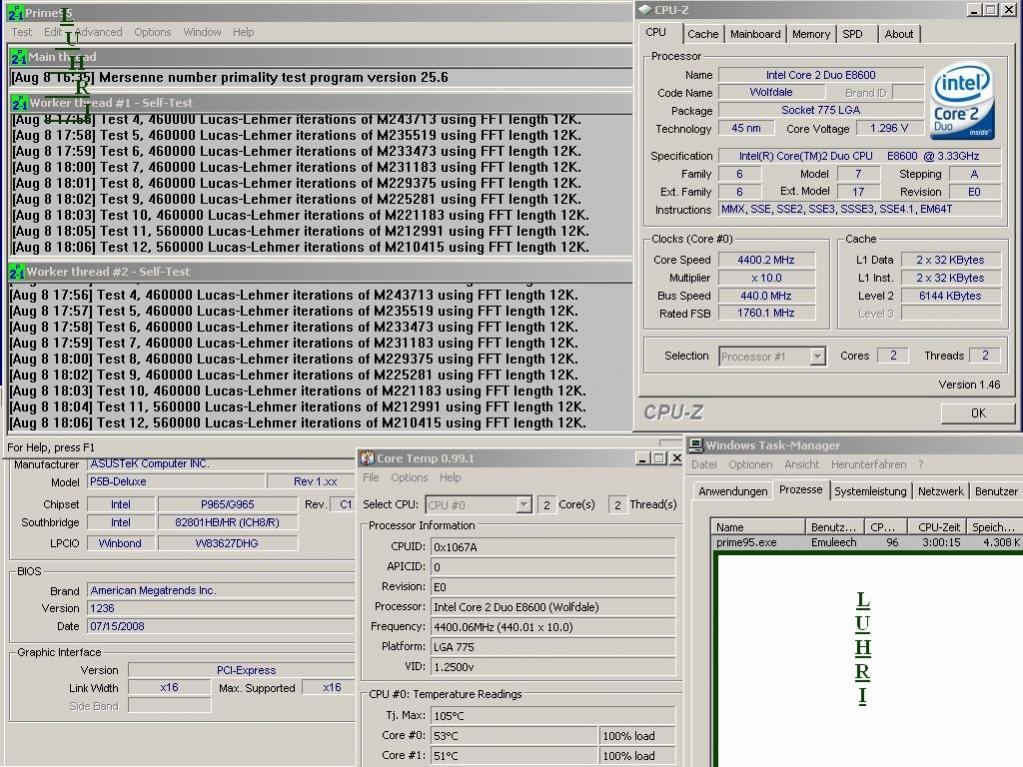Image resolution: width=1023 pixels, height=767 pixels.
Task: Click the Core Voltage value 1.296 V
Action: coord(889,128)
